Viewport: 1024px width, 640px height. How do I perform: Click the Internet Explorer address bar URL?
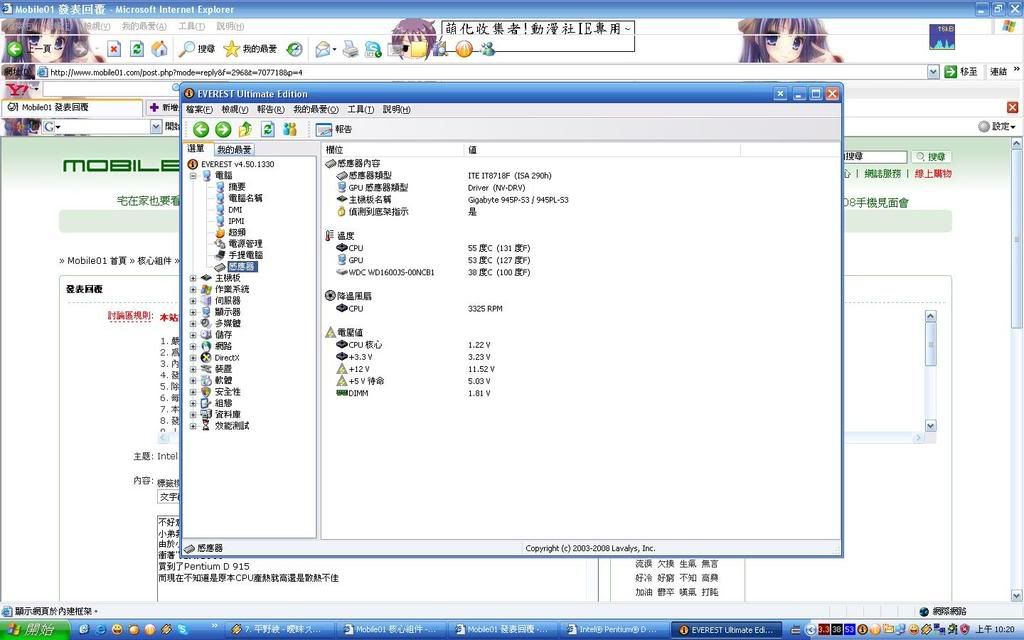coord(176,72)
